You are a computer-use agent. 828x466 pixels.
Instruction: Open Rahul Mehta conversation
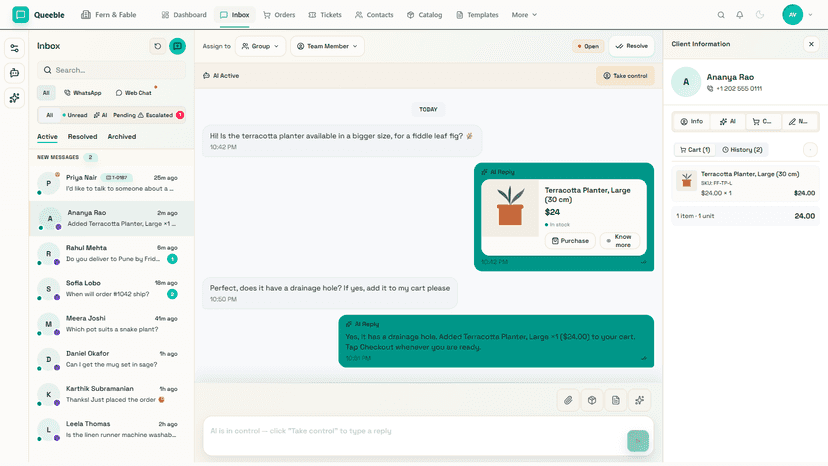click(x=111, y=254)
